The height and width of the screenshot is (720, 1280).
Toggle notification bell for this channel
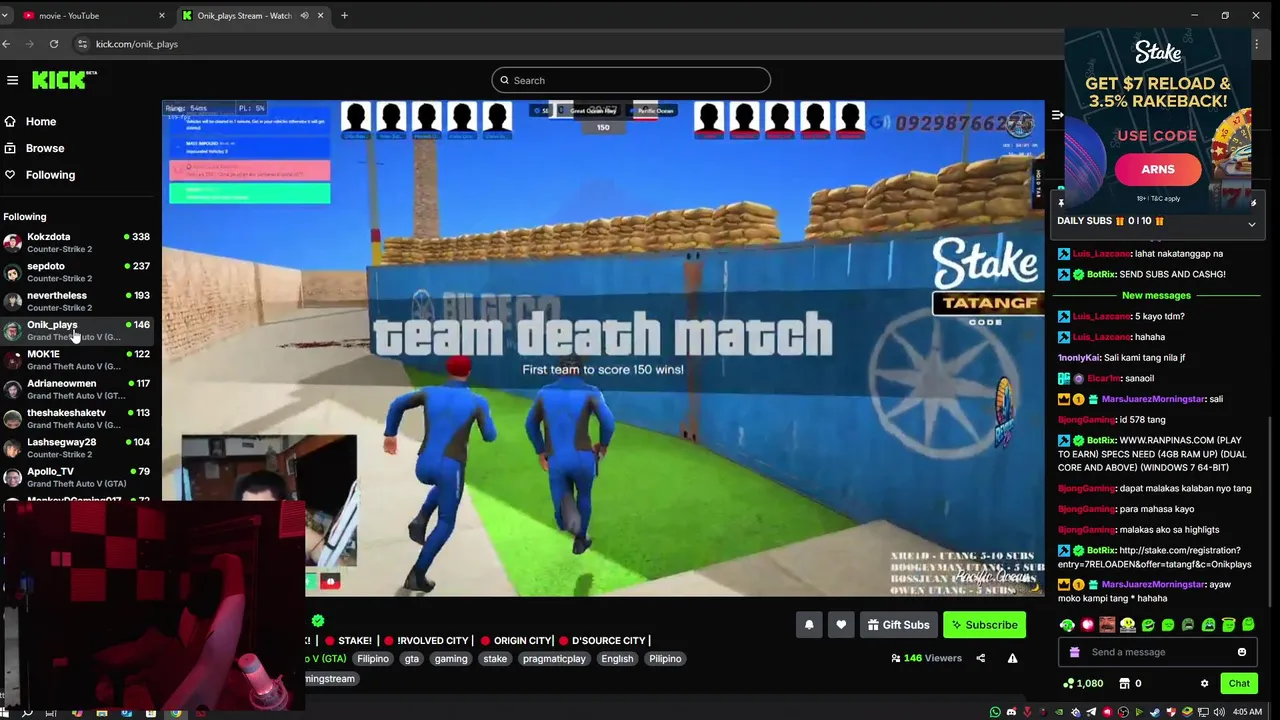click(x=809, y=625)
